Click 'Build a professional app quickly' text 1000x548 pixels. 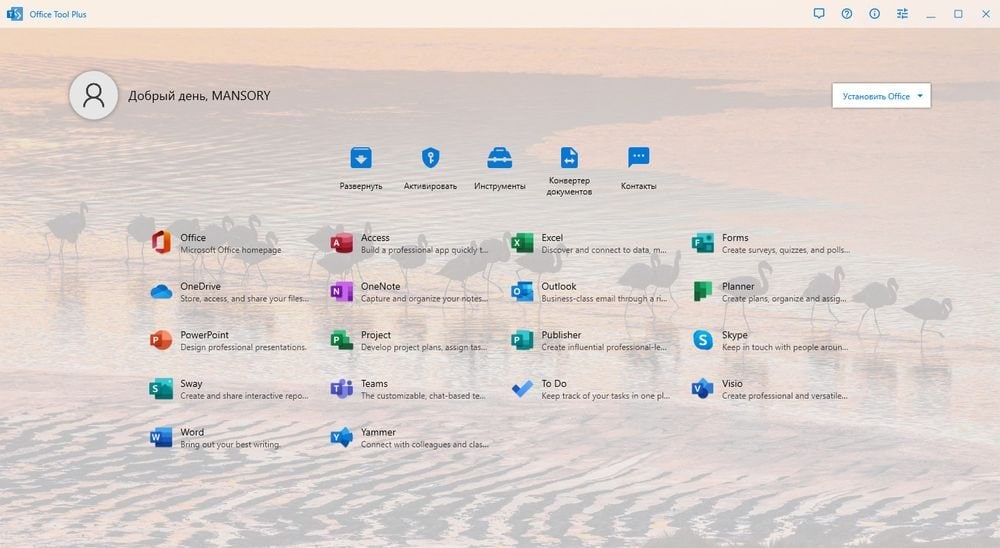pyautogui.click(x=424, y=250)
